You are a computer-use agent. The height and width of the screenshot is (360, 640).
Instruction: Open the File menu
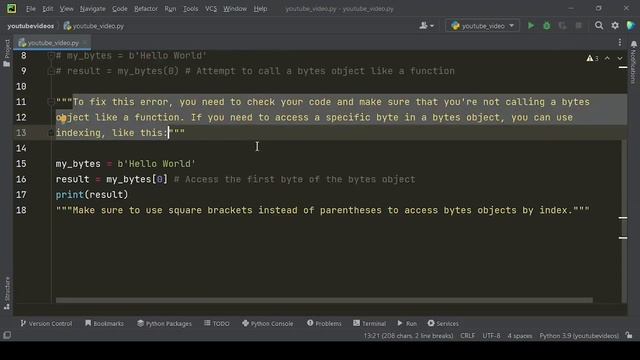[x=31, y=9]
